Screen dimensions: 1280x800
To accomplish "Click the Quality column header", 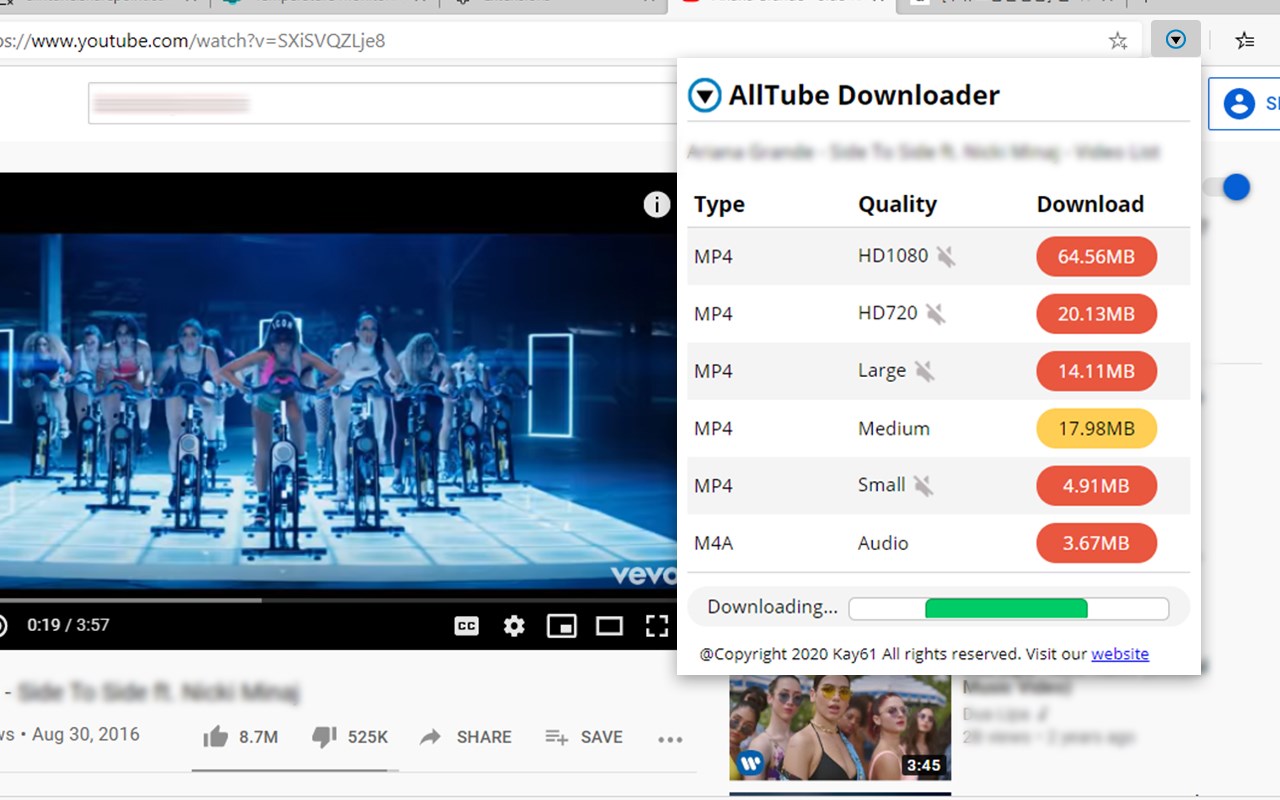I will pyautogui.click(x=897, y=204).
